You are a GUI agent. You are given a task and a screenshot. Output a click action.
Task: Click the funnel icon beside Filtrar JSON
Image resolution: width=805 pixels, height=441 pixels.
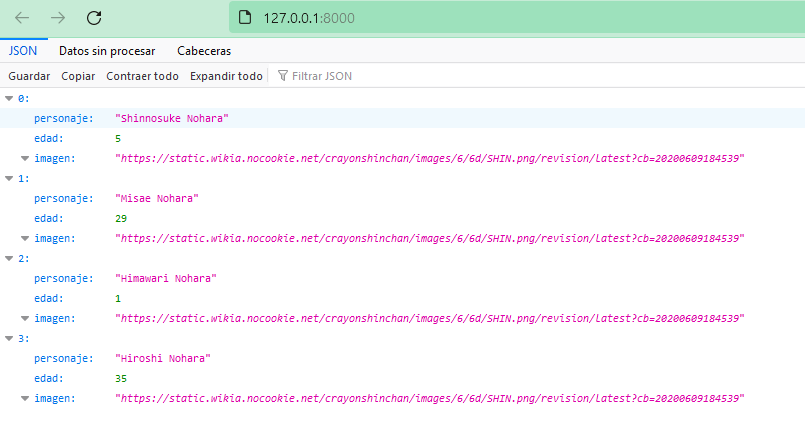[283, 76]
